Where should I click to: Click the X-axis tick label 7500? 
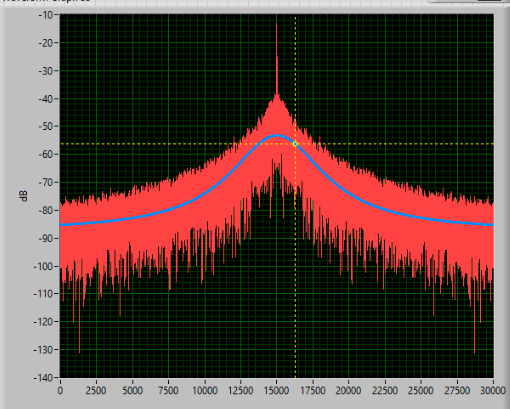(168, 390)
